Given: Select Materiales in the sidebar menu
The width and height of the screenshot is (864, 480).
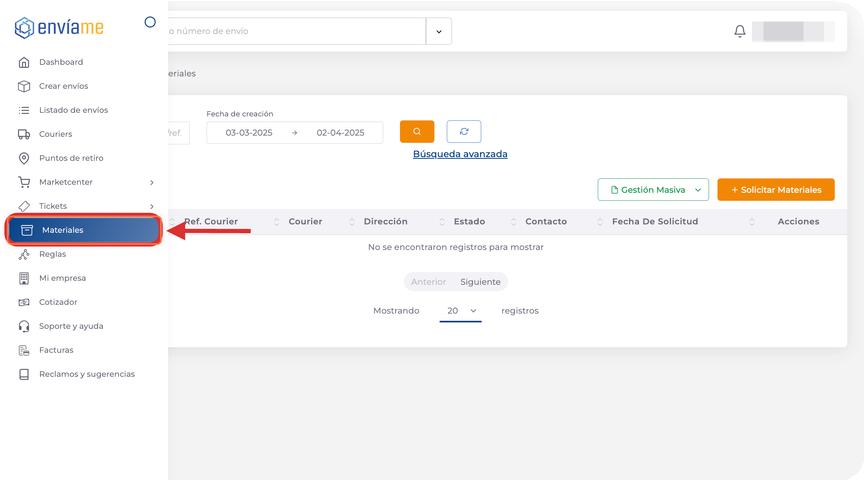Looking at the screenshot, I should click(84, 230).
